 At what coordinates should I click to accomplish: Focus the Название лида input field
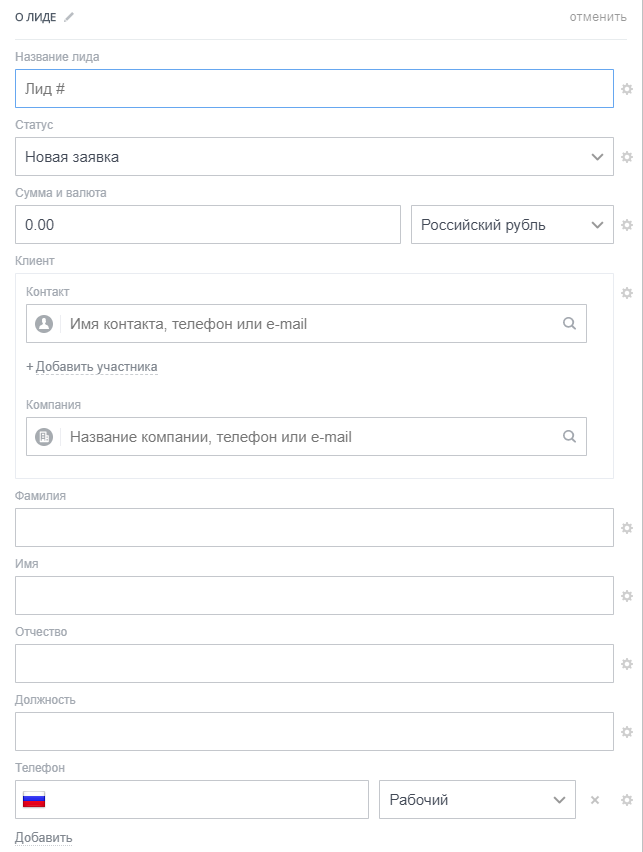[x=314, y=89]
